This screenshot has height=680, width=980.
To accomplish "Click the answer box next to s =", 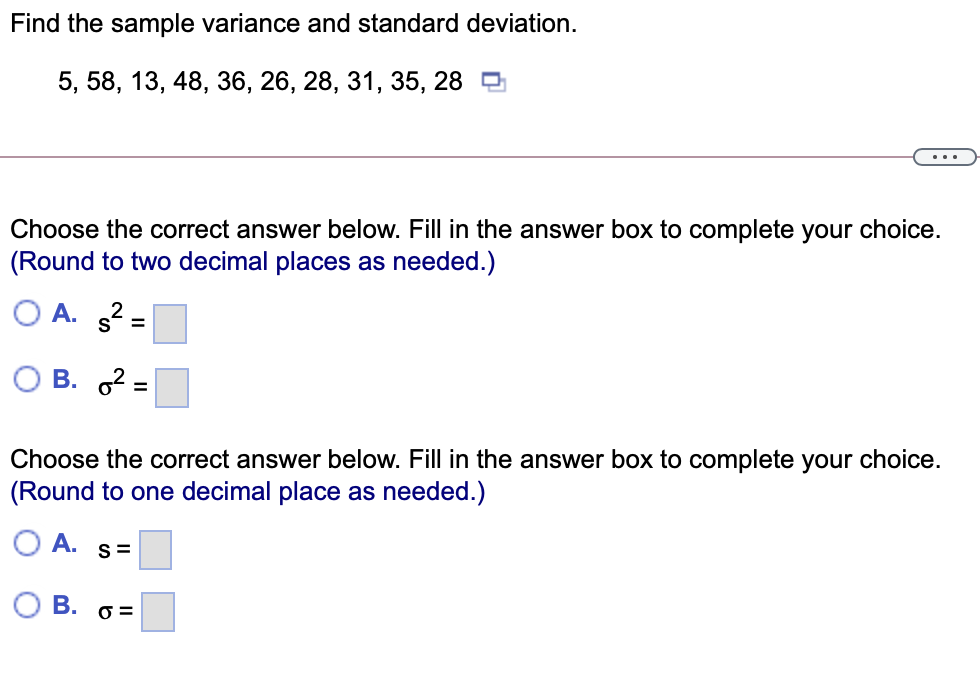I will [x=156, y=550].
